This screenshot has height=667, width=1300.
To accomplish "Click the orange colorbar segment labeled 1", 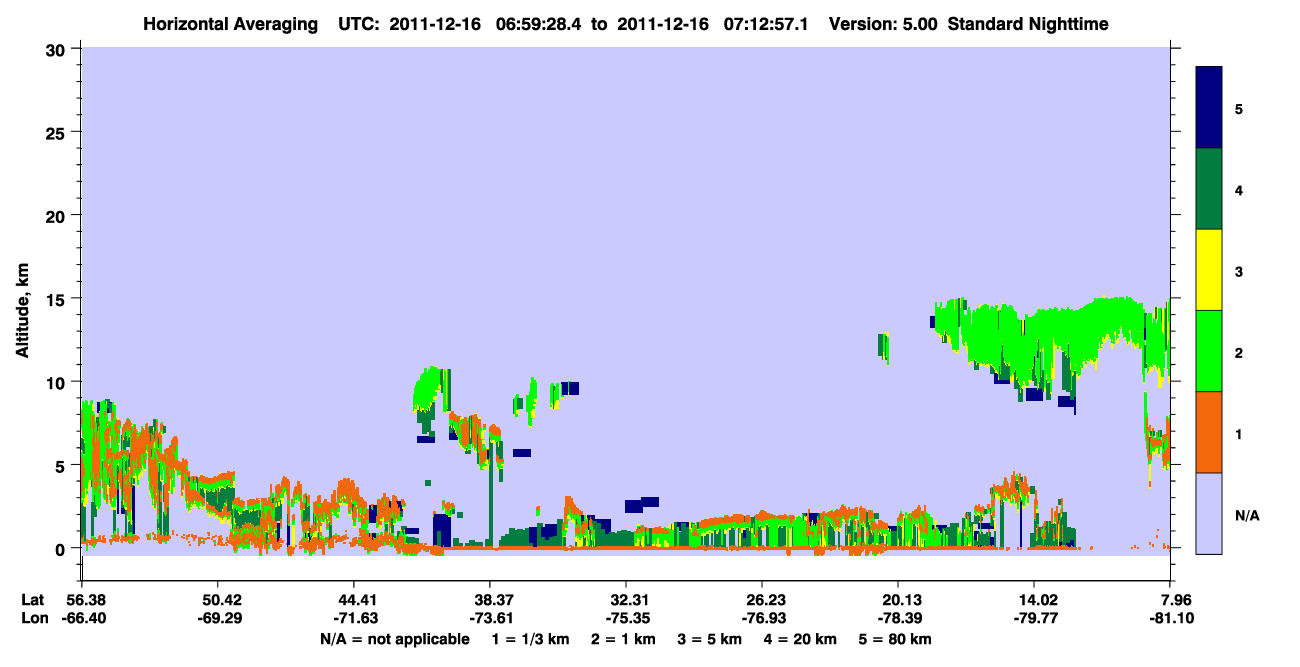I will (x=1209, y=432).
